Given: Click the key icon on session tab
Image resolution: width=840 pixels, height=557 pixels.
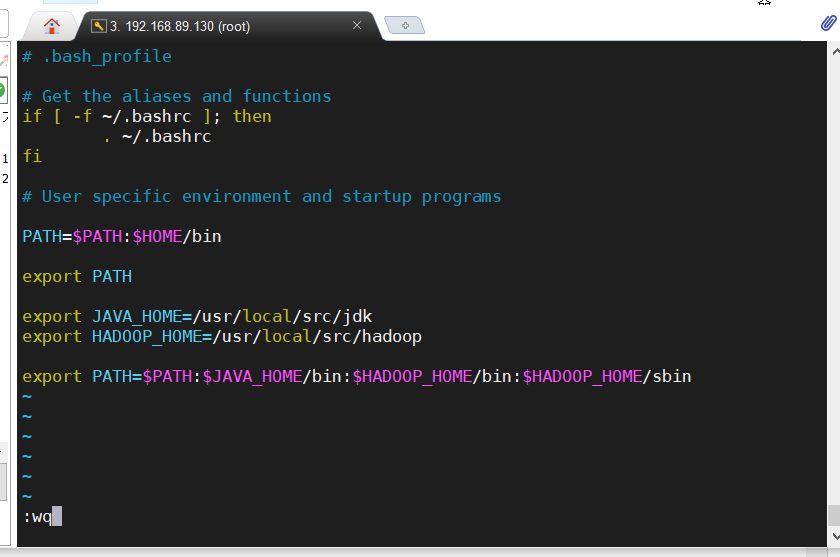Looking at the screenshot, I should 99,26.
